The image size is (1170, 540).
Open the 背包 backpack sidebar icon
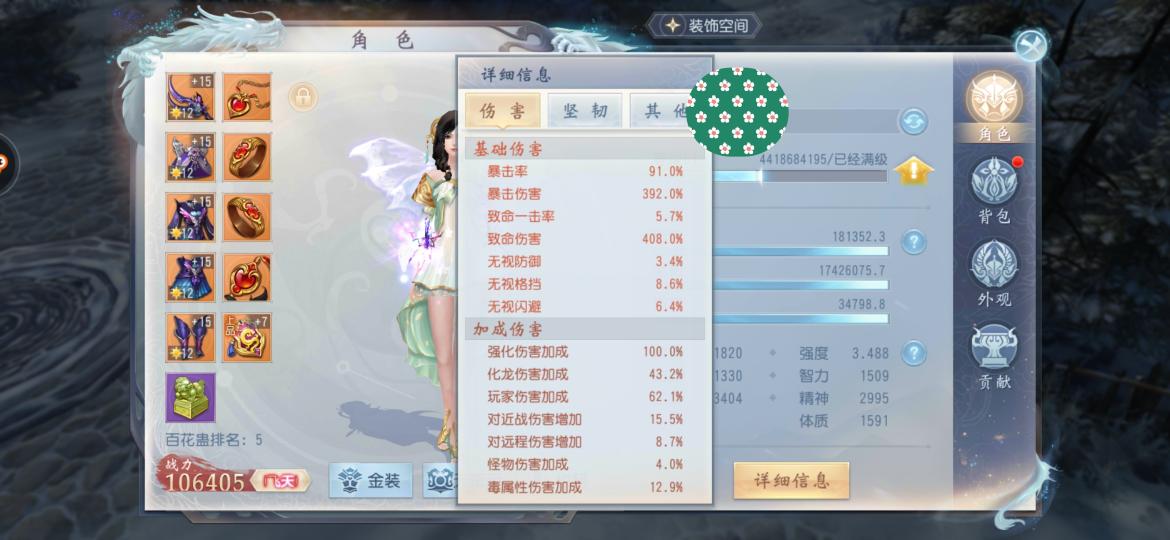[x=994, y=190]
